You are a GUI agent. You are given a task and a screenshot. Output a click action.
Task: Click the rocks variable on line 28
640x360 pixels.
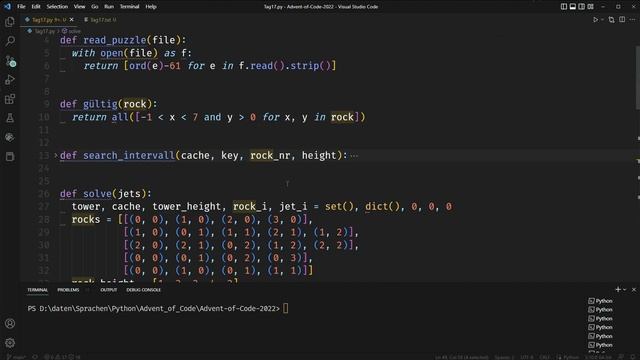86,219
